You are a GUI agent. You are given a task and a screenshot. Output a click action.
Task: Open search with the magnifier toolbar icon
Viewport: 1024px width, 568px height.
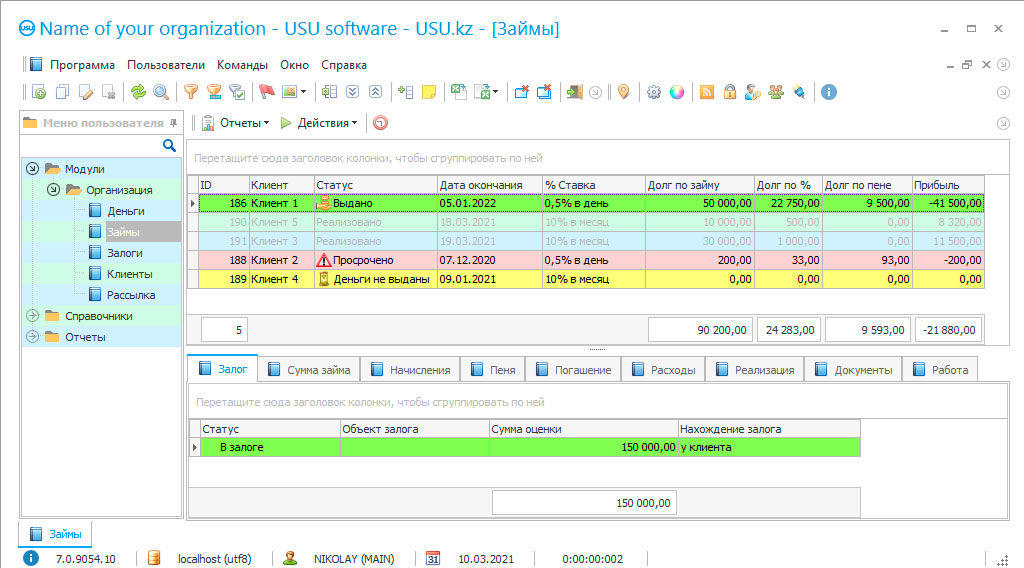tap(161, 92)
